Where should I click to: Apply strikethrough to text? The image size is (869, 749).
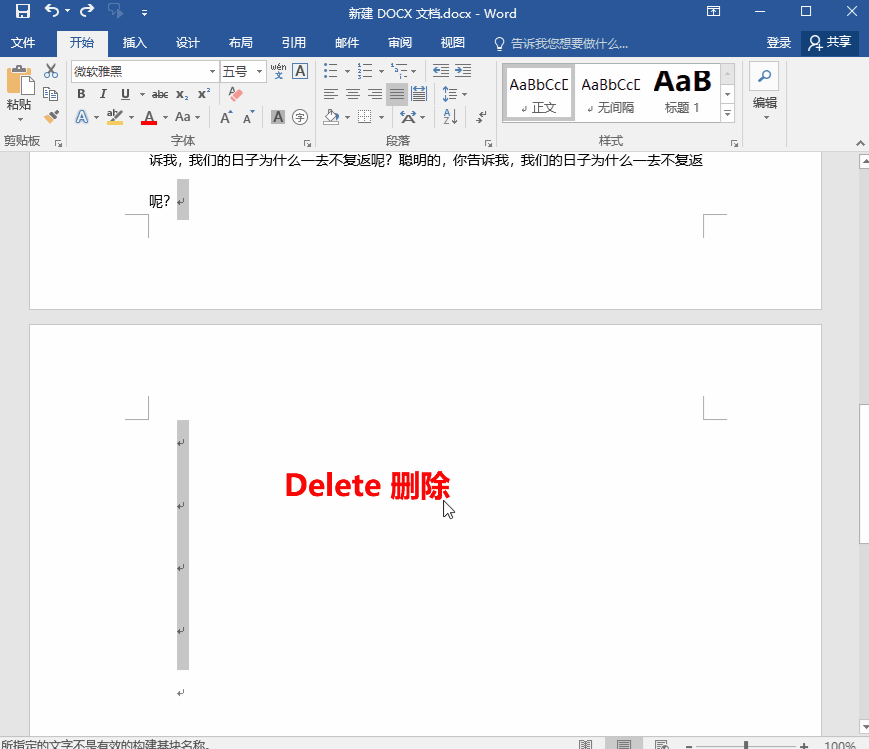[160, 93]
